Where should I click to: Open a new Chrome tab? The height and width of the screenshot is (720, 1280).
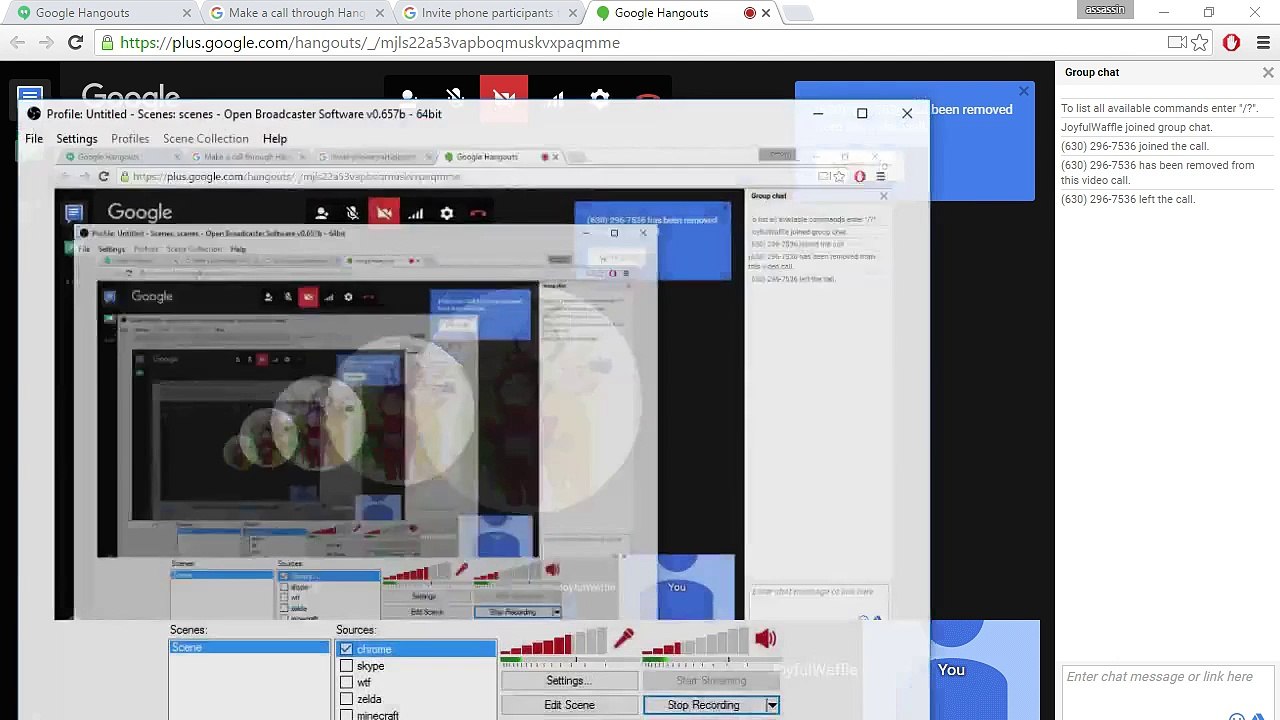pyautogui.click(x=797, y=13)
